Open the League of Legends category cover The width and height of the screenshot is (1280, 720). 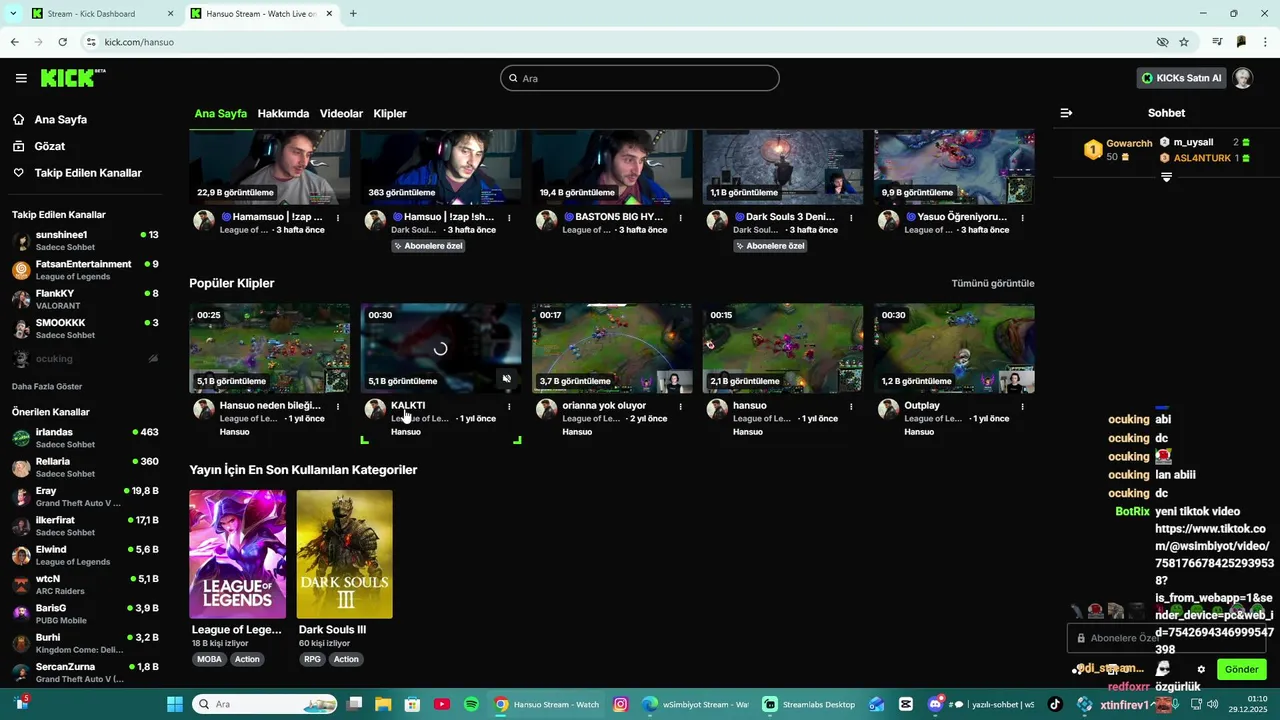(x=238, y=554)
